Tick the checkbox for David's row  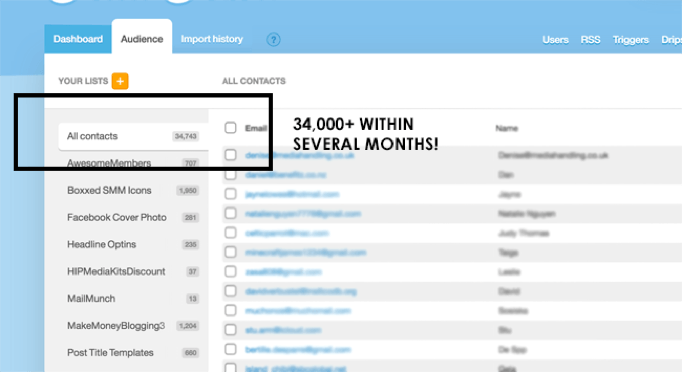coord(231,291)
